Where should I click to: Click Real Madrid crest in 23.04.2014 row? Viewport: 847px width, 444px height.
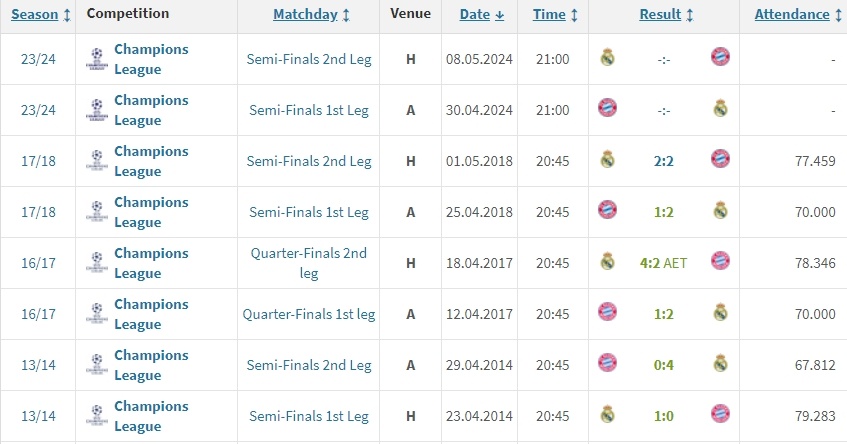click(607, 414)
